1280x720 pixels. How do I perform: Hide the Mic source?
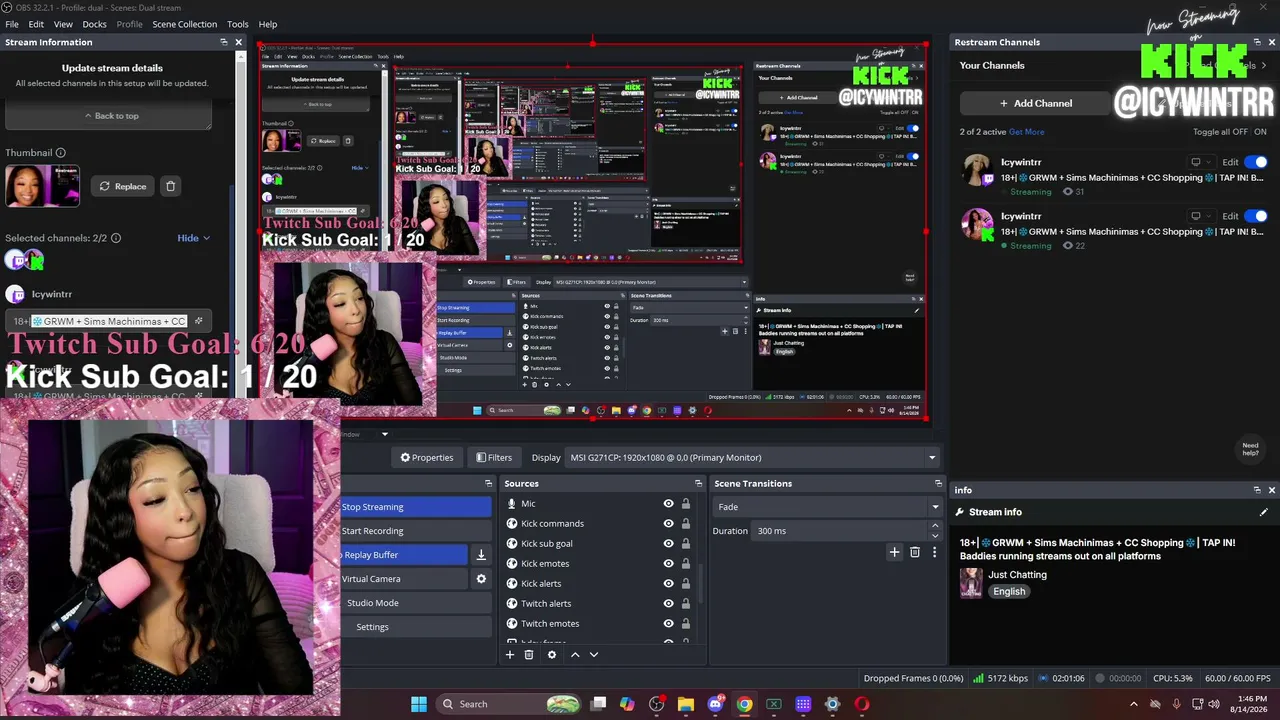click(668, 504)
